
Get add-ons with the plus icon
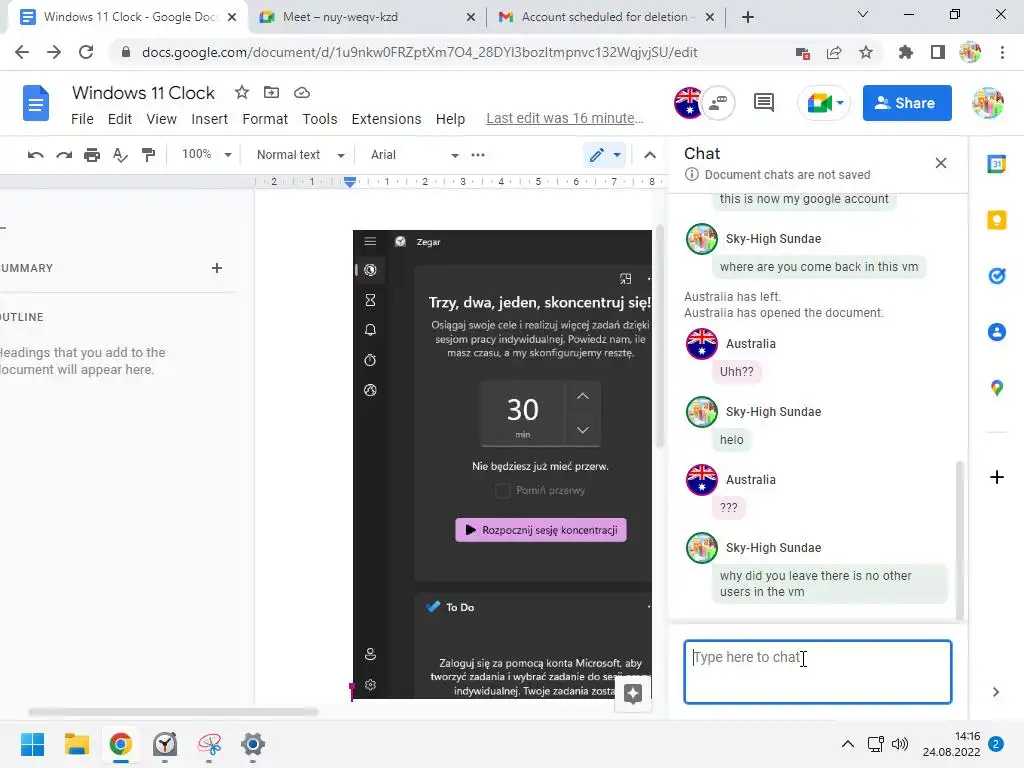point(997,477)
